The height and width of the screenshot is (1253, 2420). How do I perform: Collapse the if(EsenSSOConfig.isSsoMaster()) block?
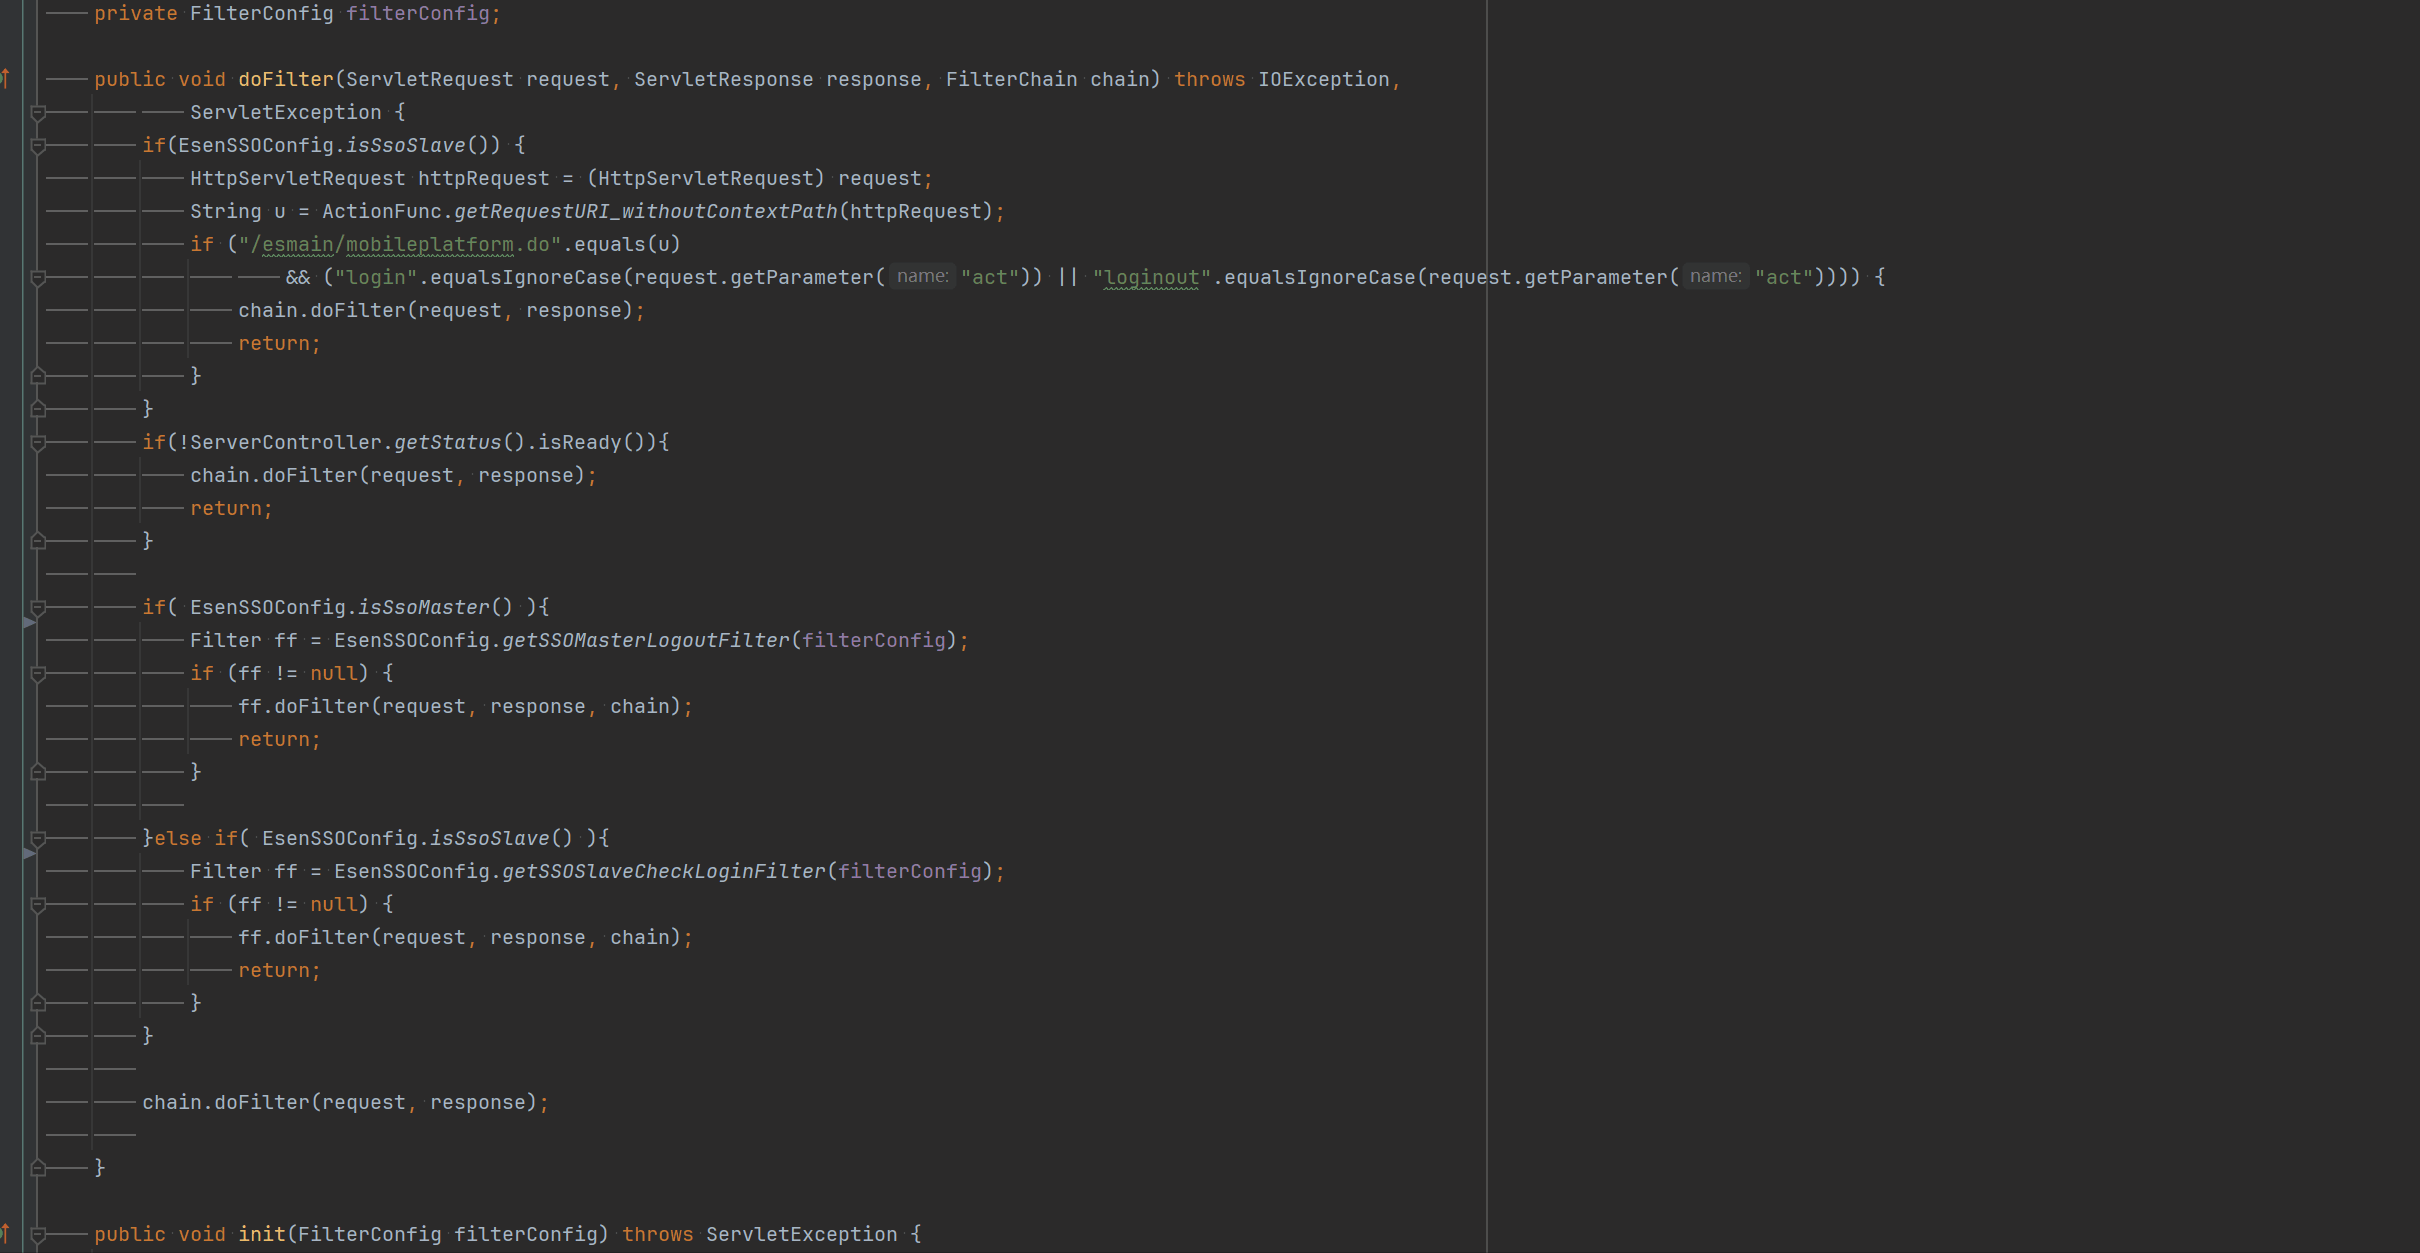38,608
